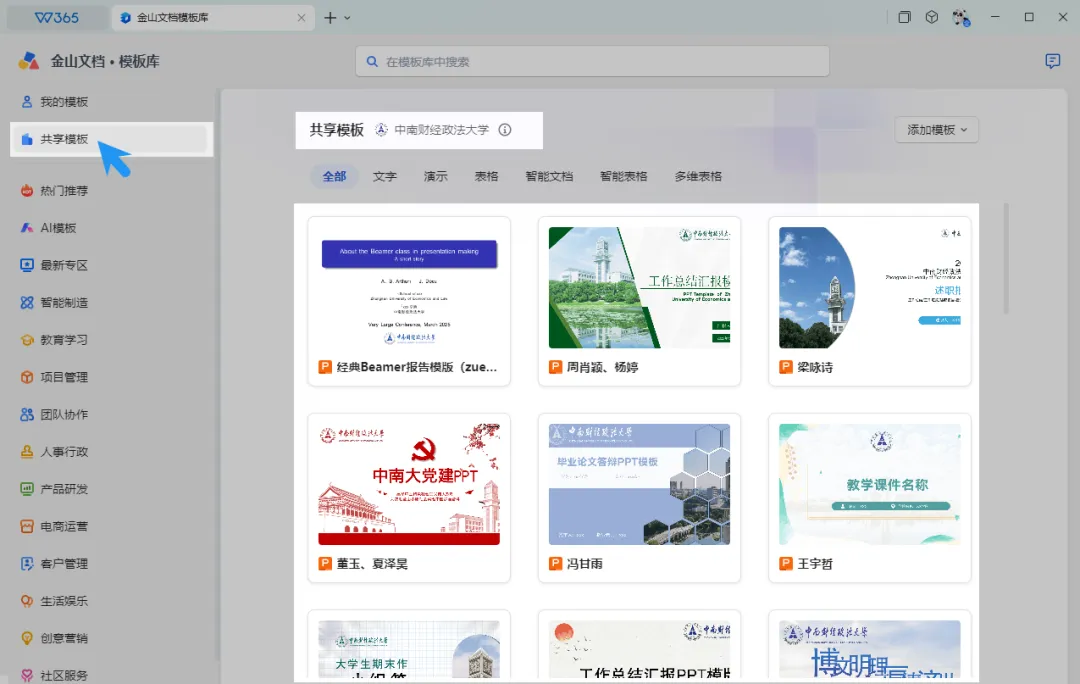Open the 中南大党建PPT template thumbnail
The width and height of the screenshot is (1080, 684).
click(x=409, y=484)
